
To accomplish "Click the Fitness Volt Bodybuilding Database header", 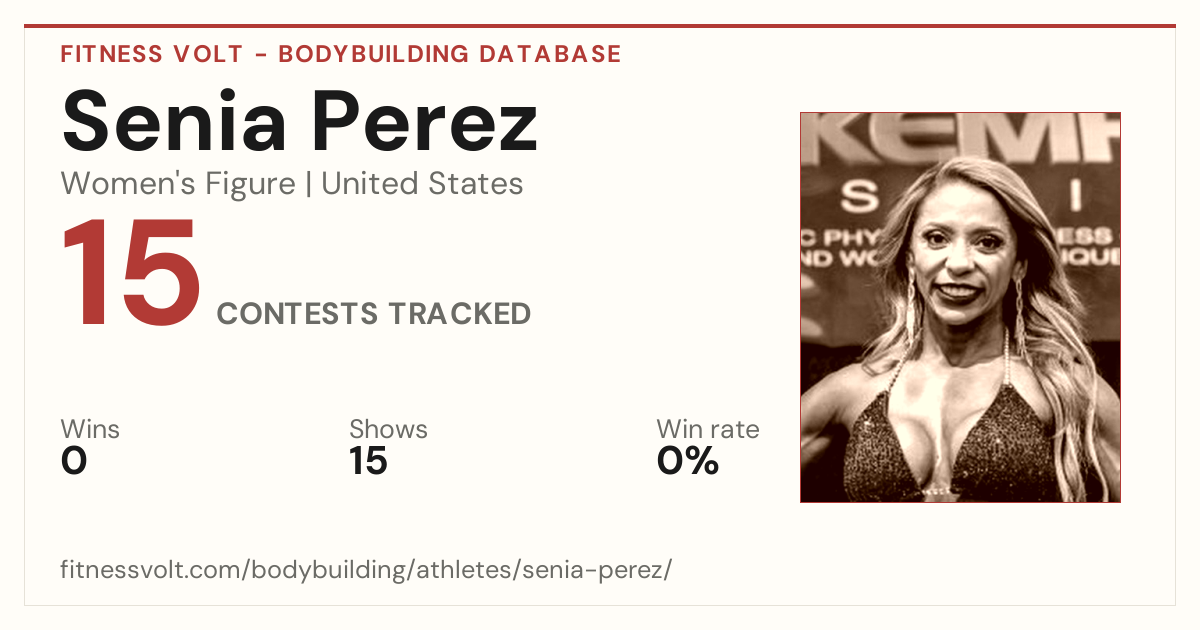I will tap(341, 54).
